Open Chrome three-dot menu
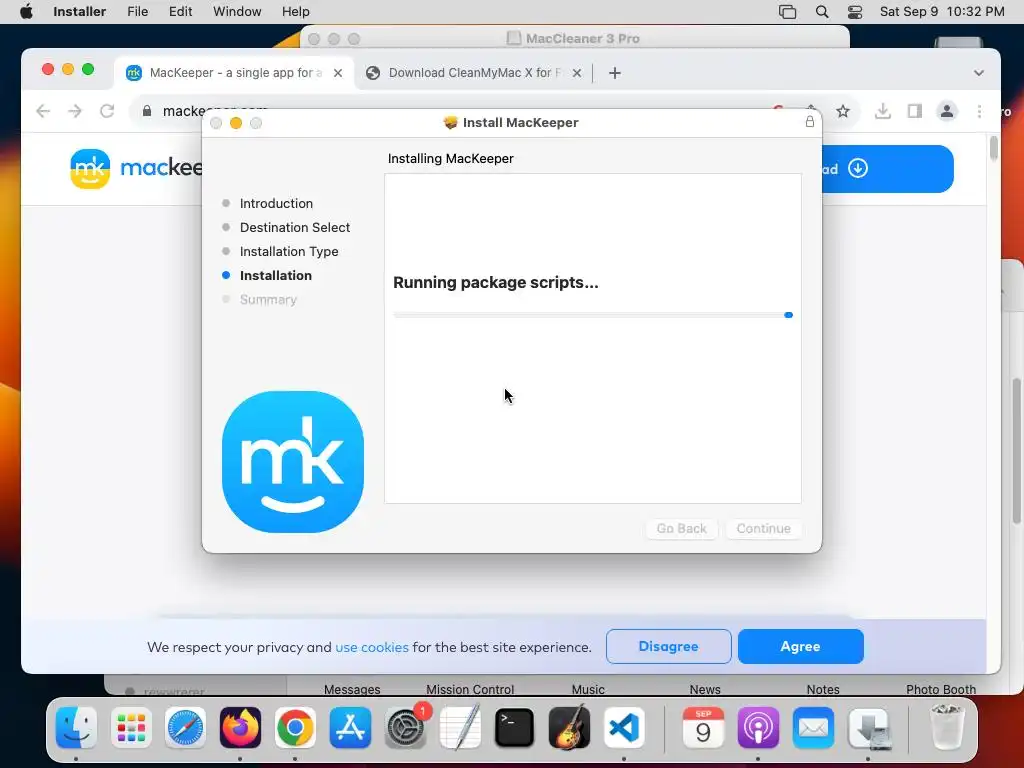Image resolution: width=1024 pixels, height=768 pixels. tap(979, 111)
